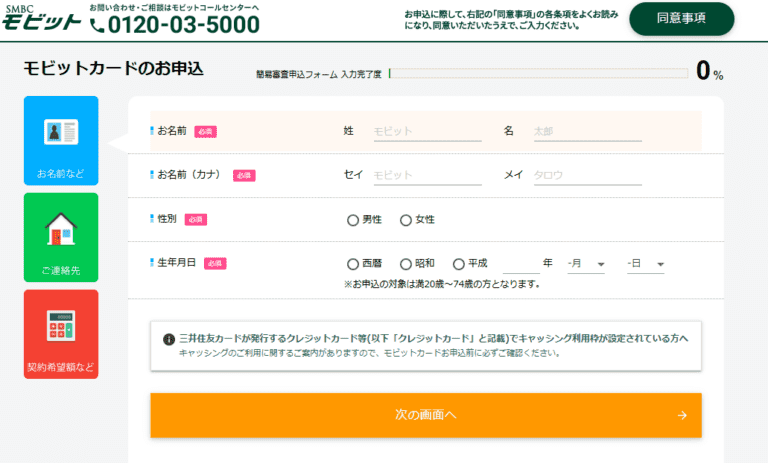This screenshot has height=463, width=768.
Task: Click the 生年月日 field label
Action: (176, 263)
